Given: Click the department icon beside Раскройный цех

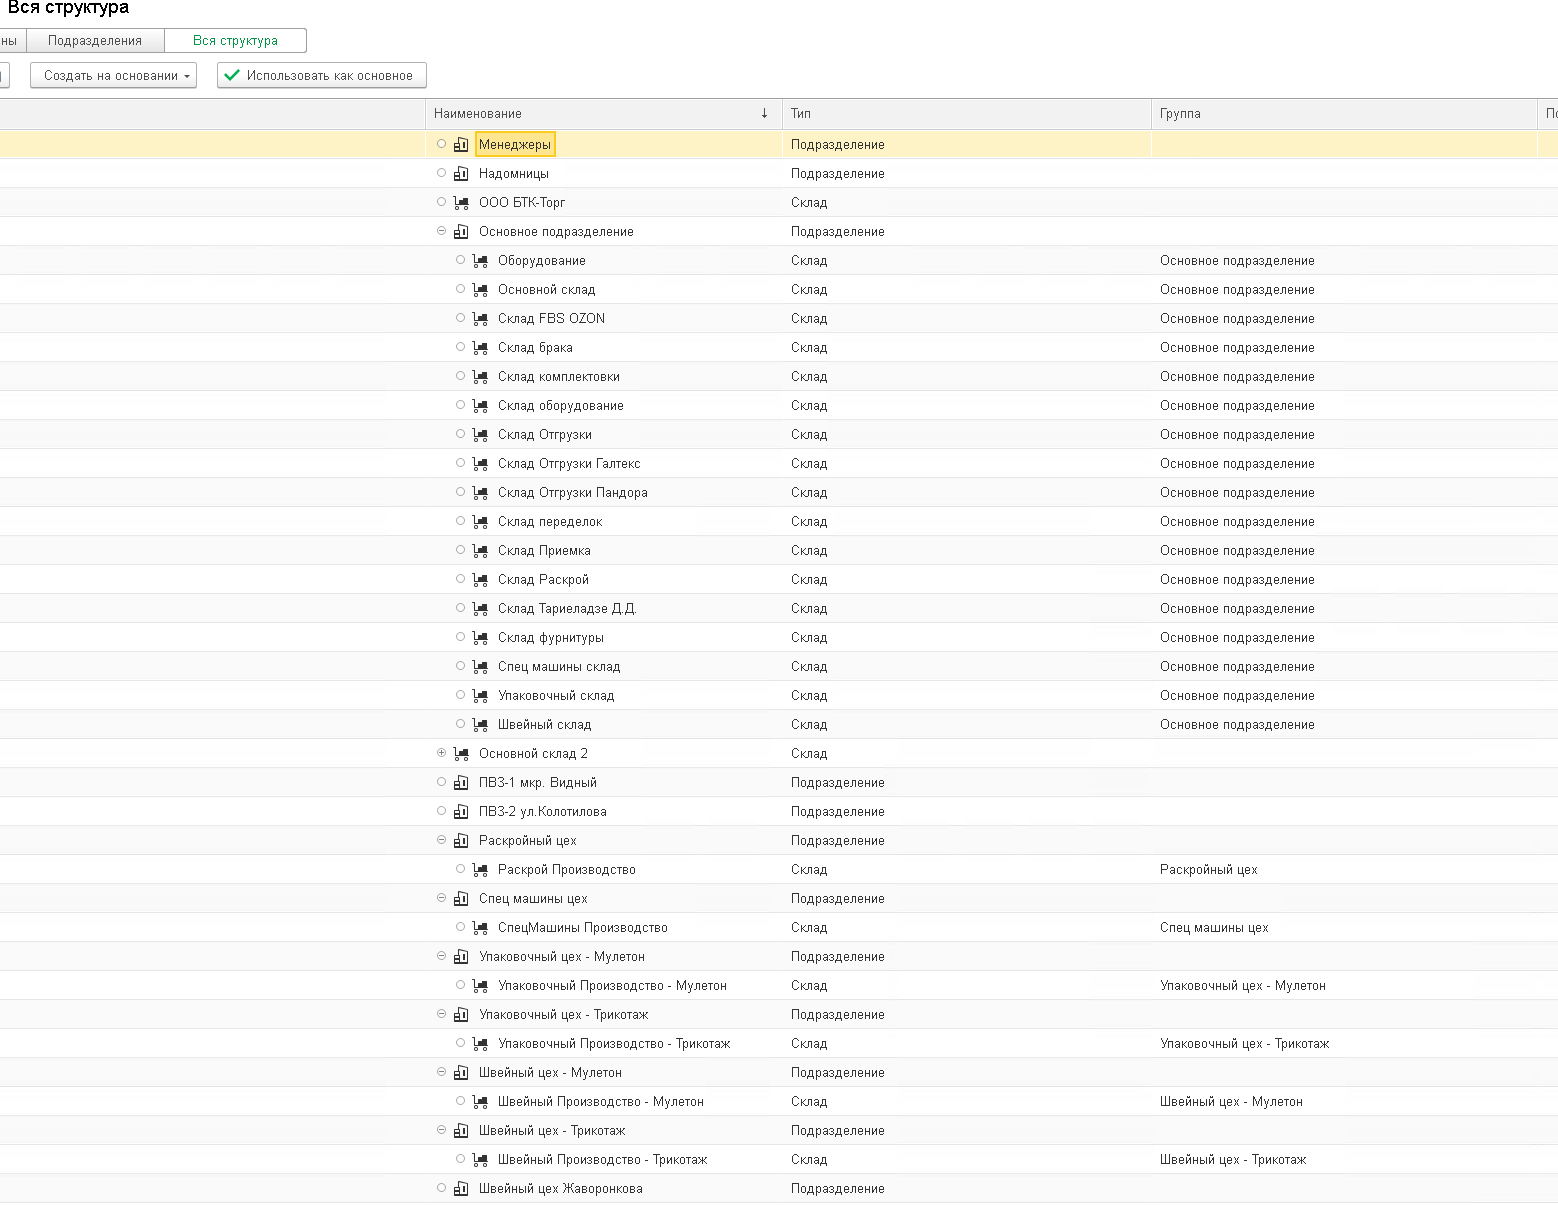Looking at the screenshot, I should (461, 841).
